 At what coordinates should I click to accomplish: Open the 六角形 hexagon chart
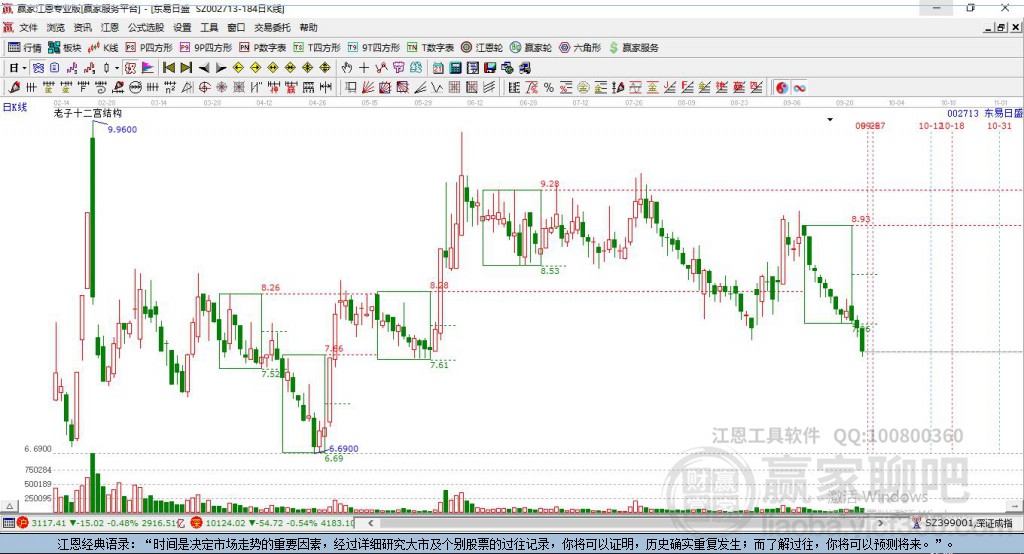(x=580, y=48)
